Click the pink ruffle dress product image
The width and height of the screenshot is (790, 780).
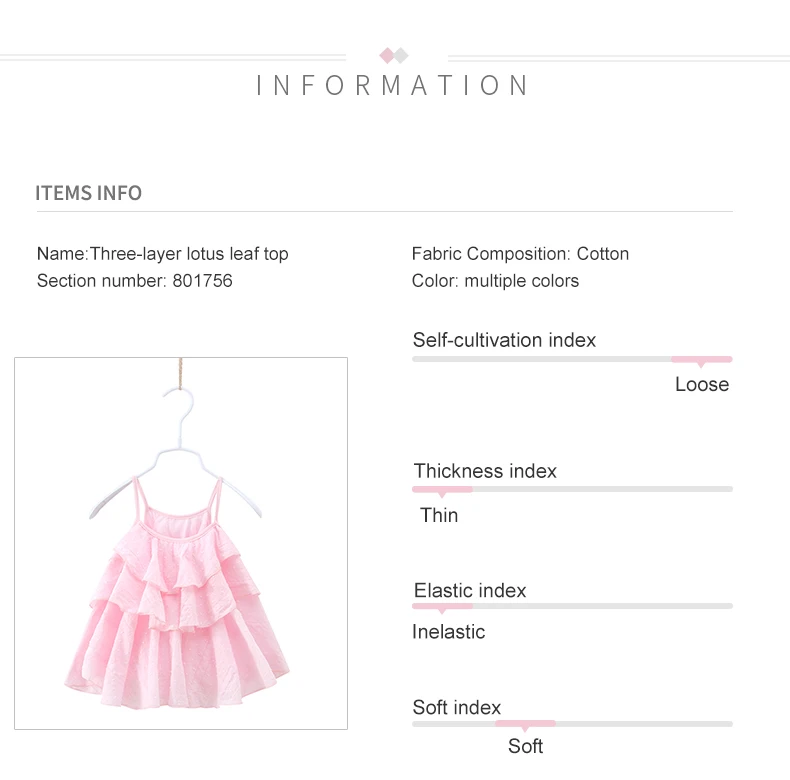(x=181, y=543)
